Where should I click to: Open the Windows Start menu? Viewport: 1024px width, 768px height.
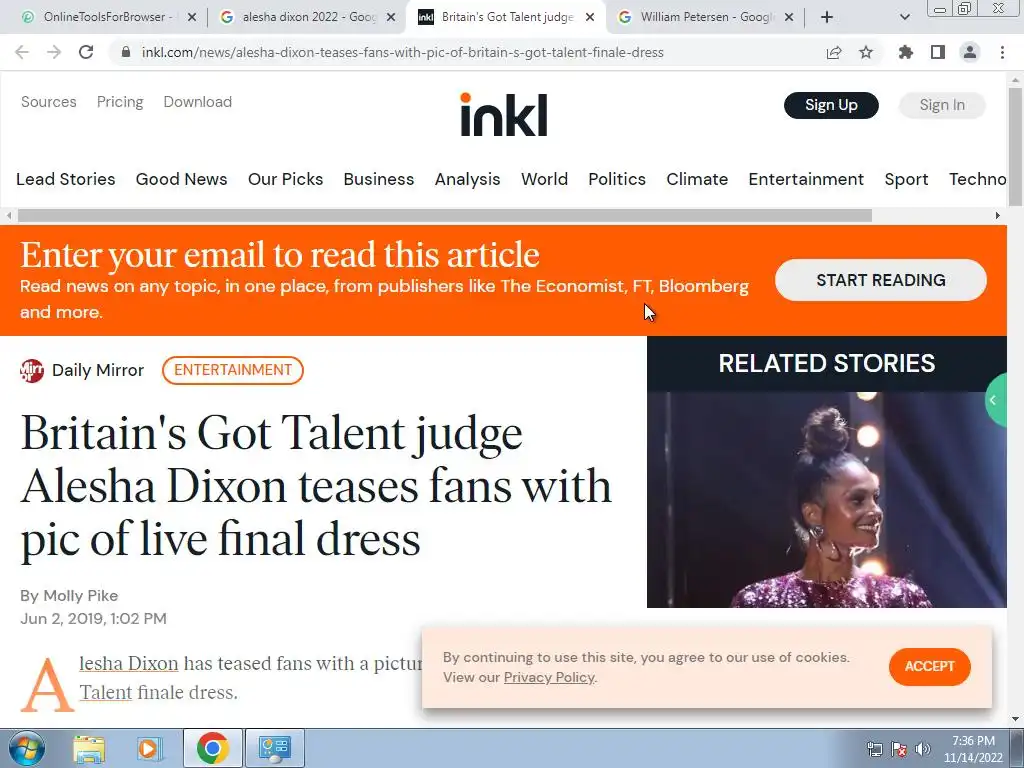pos(26,748)
